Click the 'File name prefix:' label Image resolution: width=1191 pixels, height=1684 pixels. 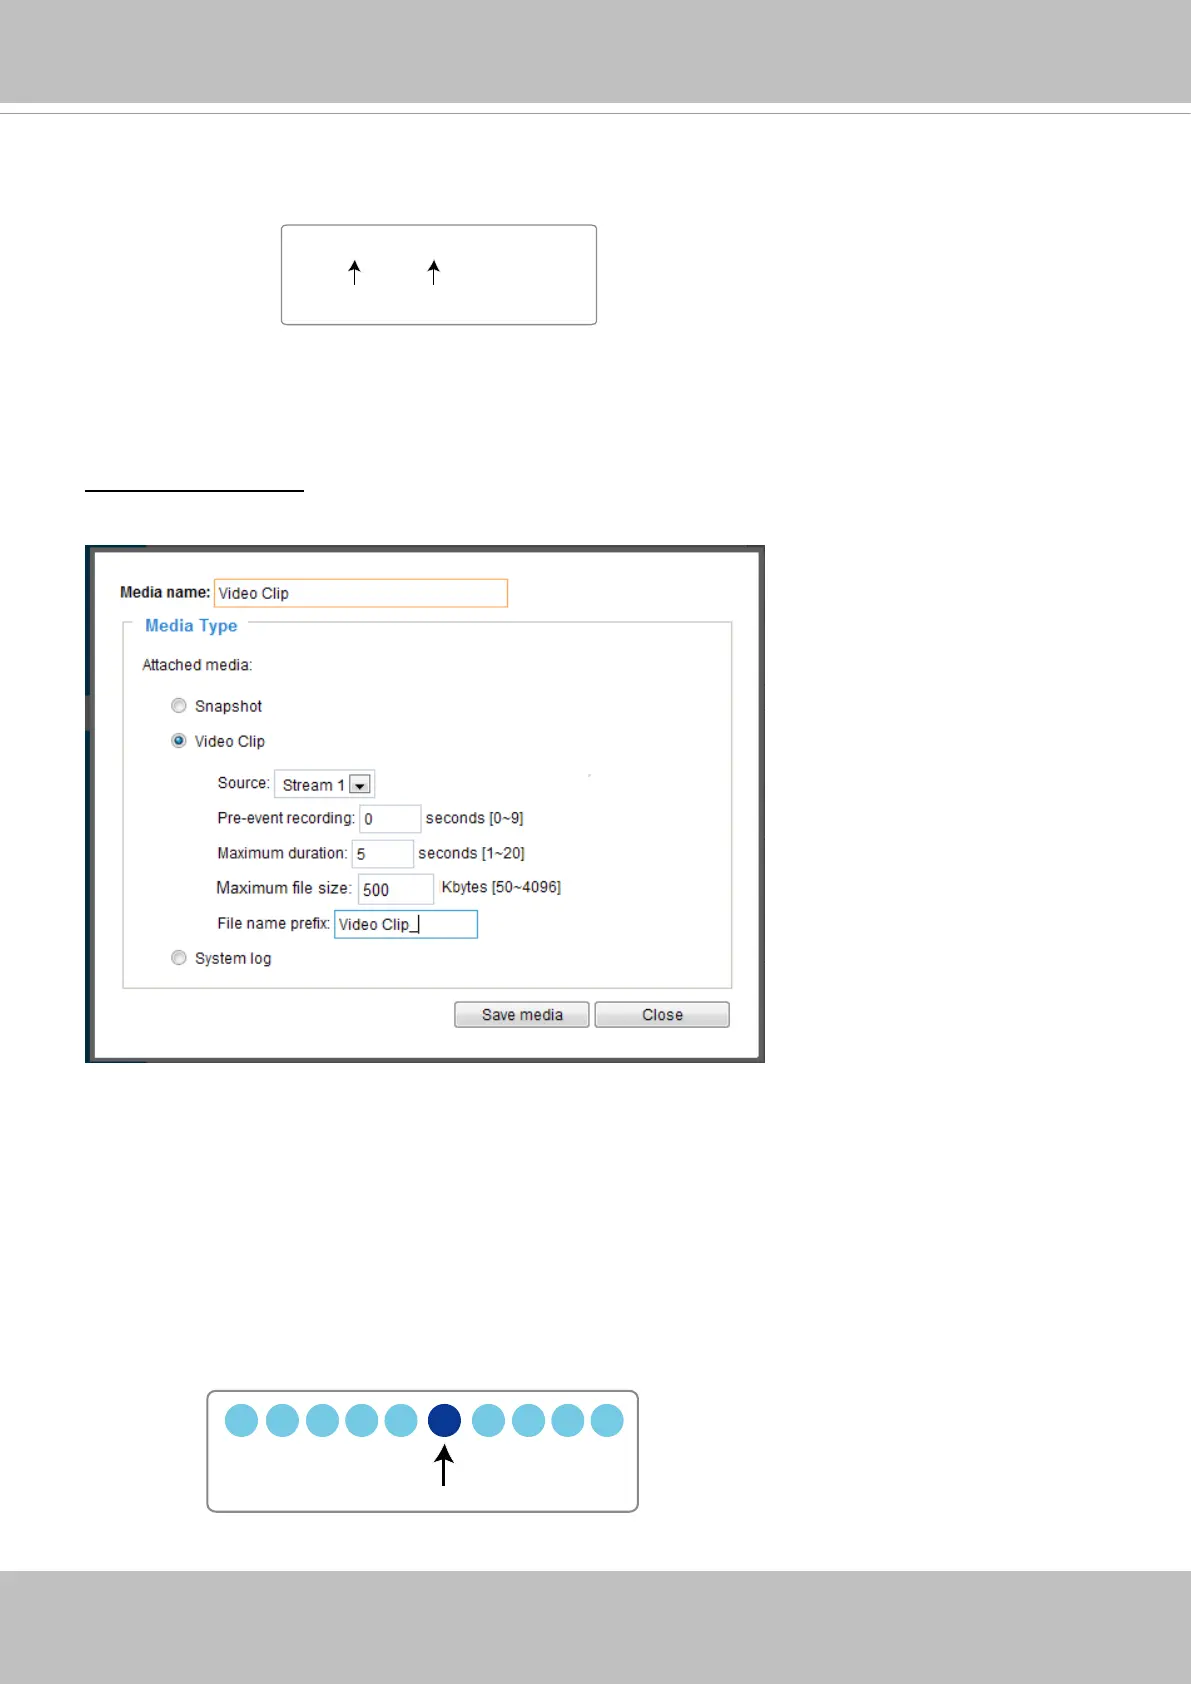[x=273, y=923]
